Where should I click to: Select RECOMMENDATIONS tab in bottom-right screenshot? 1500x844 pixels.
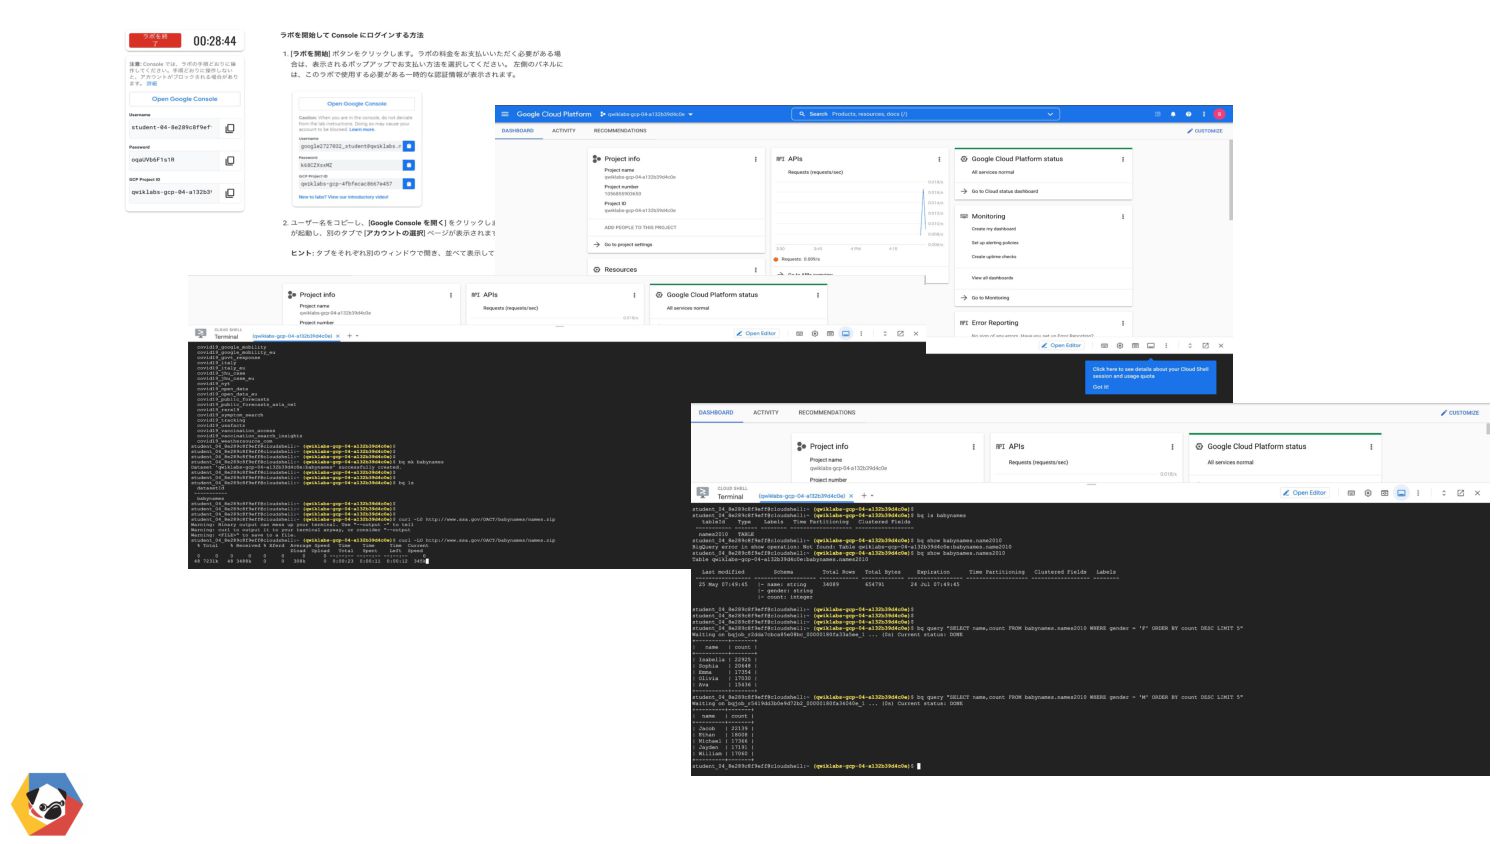tap(827, 412)
